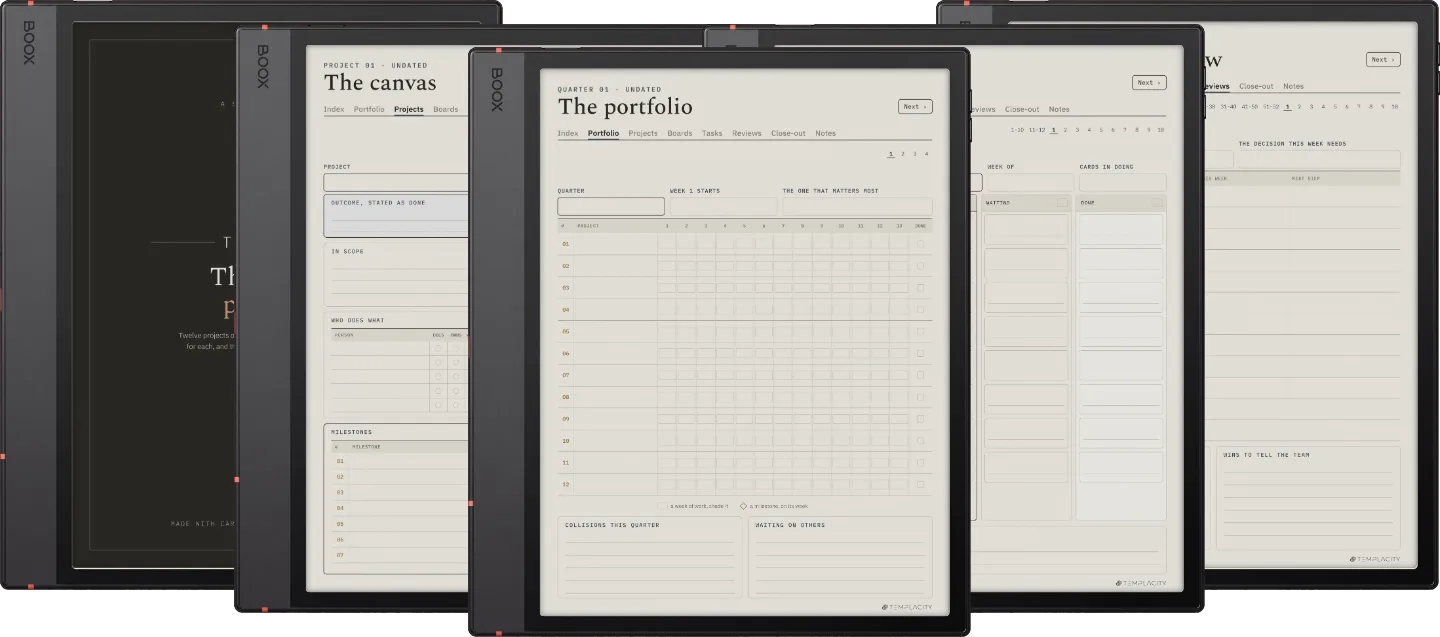This screenshot has width=1440, height=637.
Task: Select the Portfolio tab on the portfolio page
Action: click(x=603, y=133)
